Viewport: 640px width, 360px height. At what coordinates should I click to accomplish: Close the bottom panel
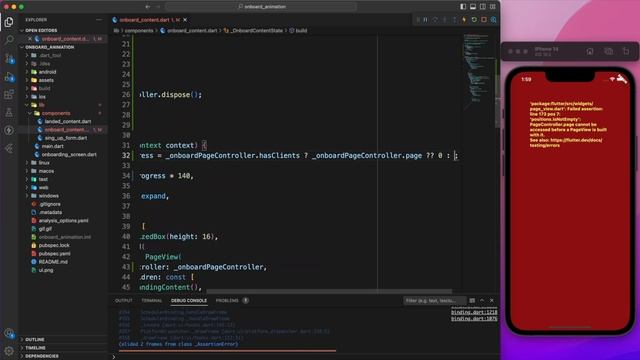[x=492, y=300]
